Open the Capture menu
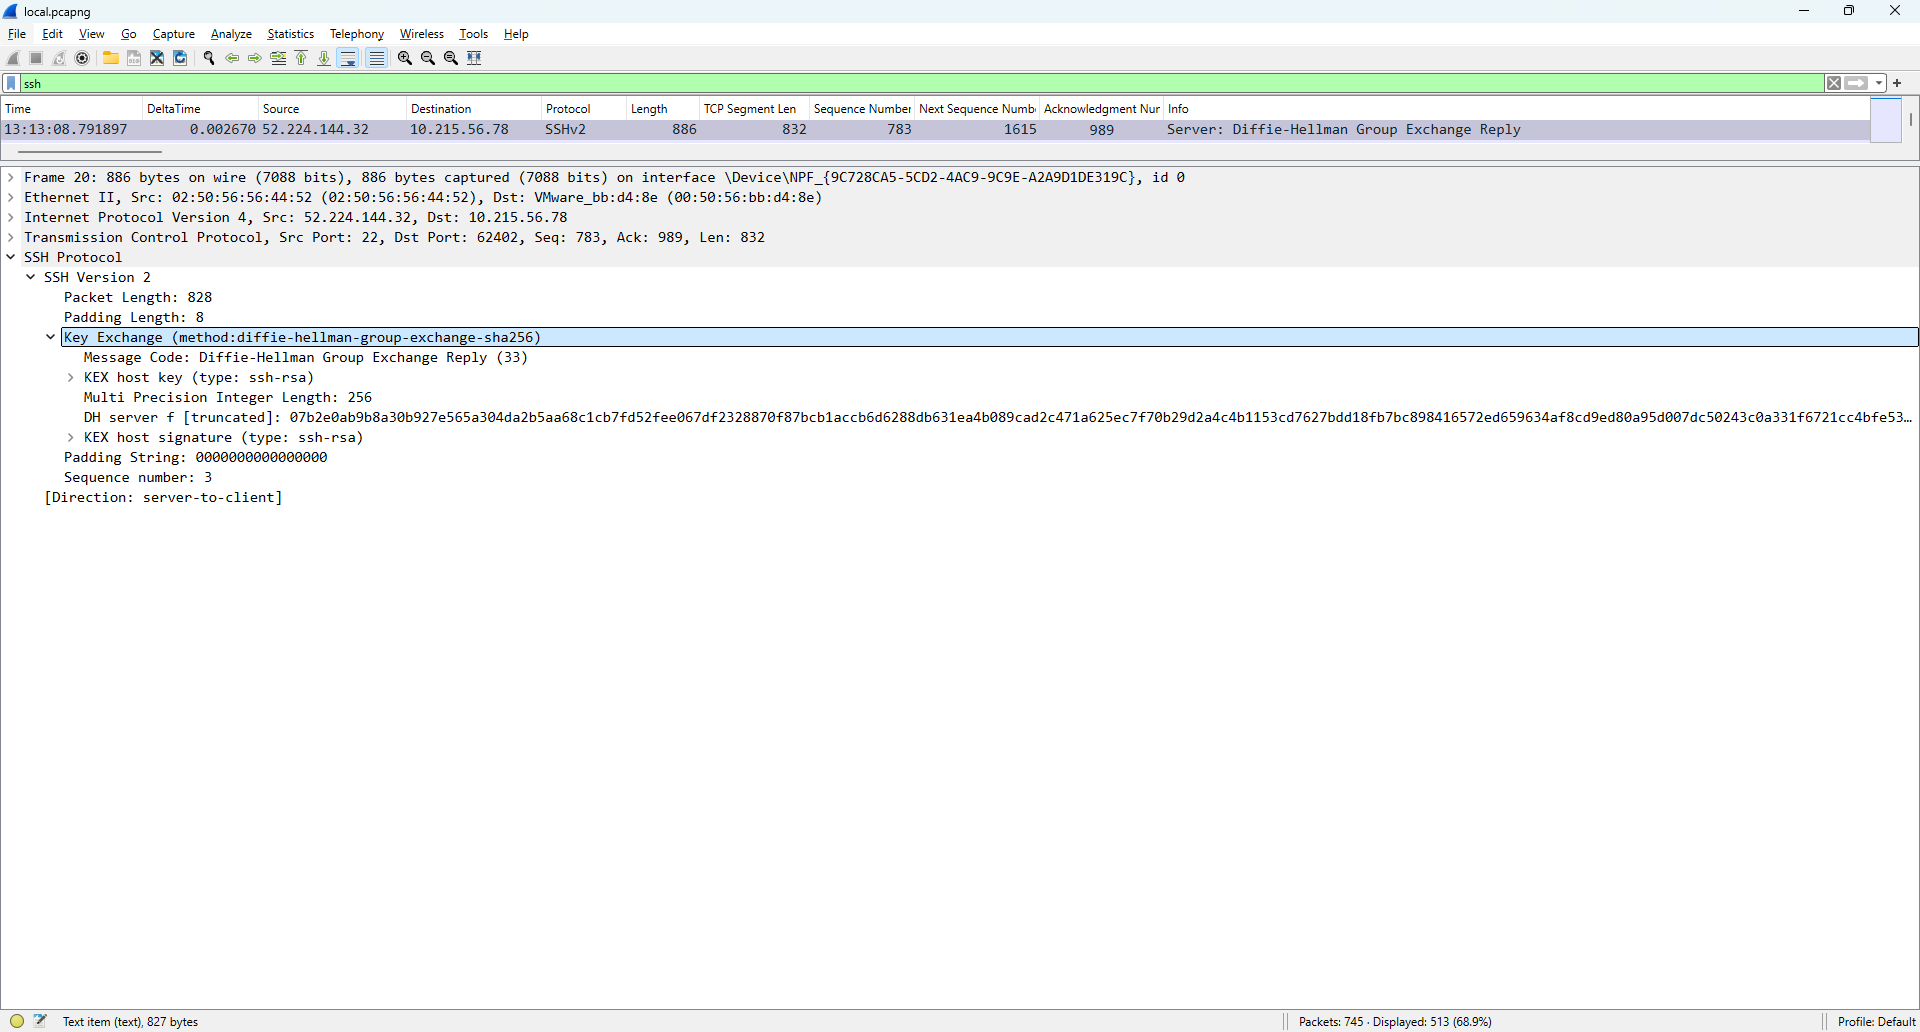The height and width of the screenshot is (1032, 1920). [x=174, y=34]
